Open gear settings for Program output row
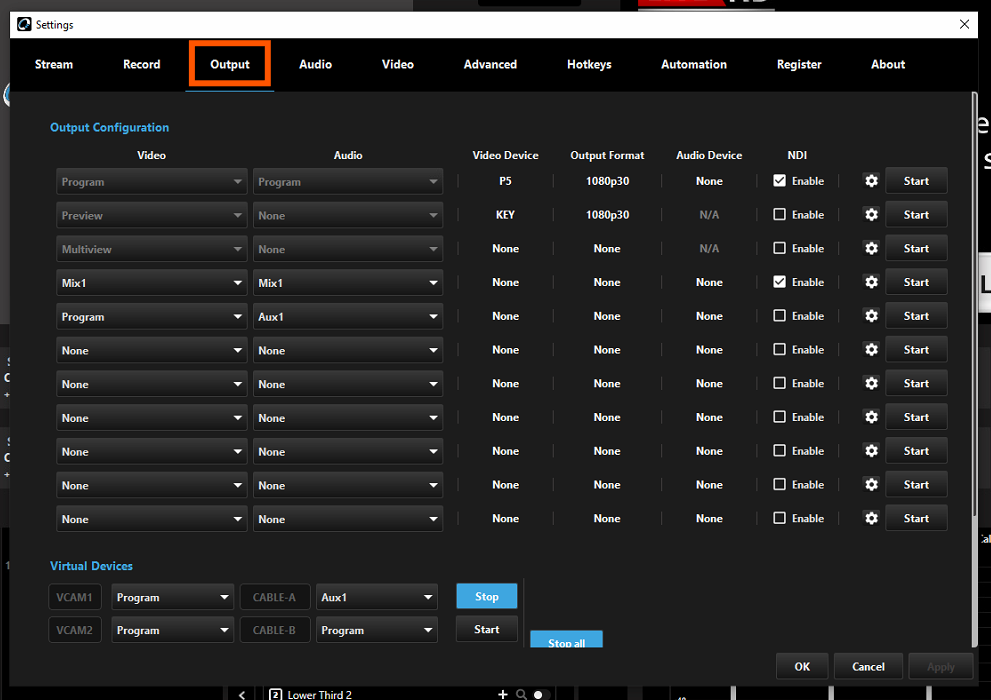Image resolution: width=991 pixels, height=700 pixels. (x=871, y=181)
